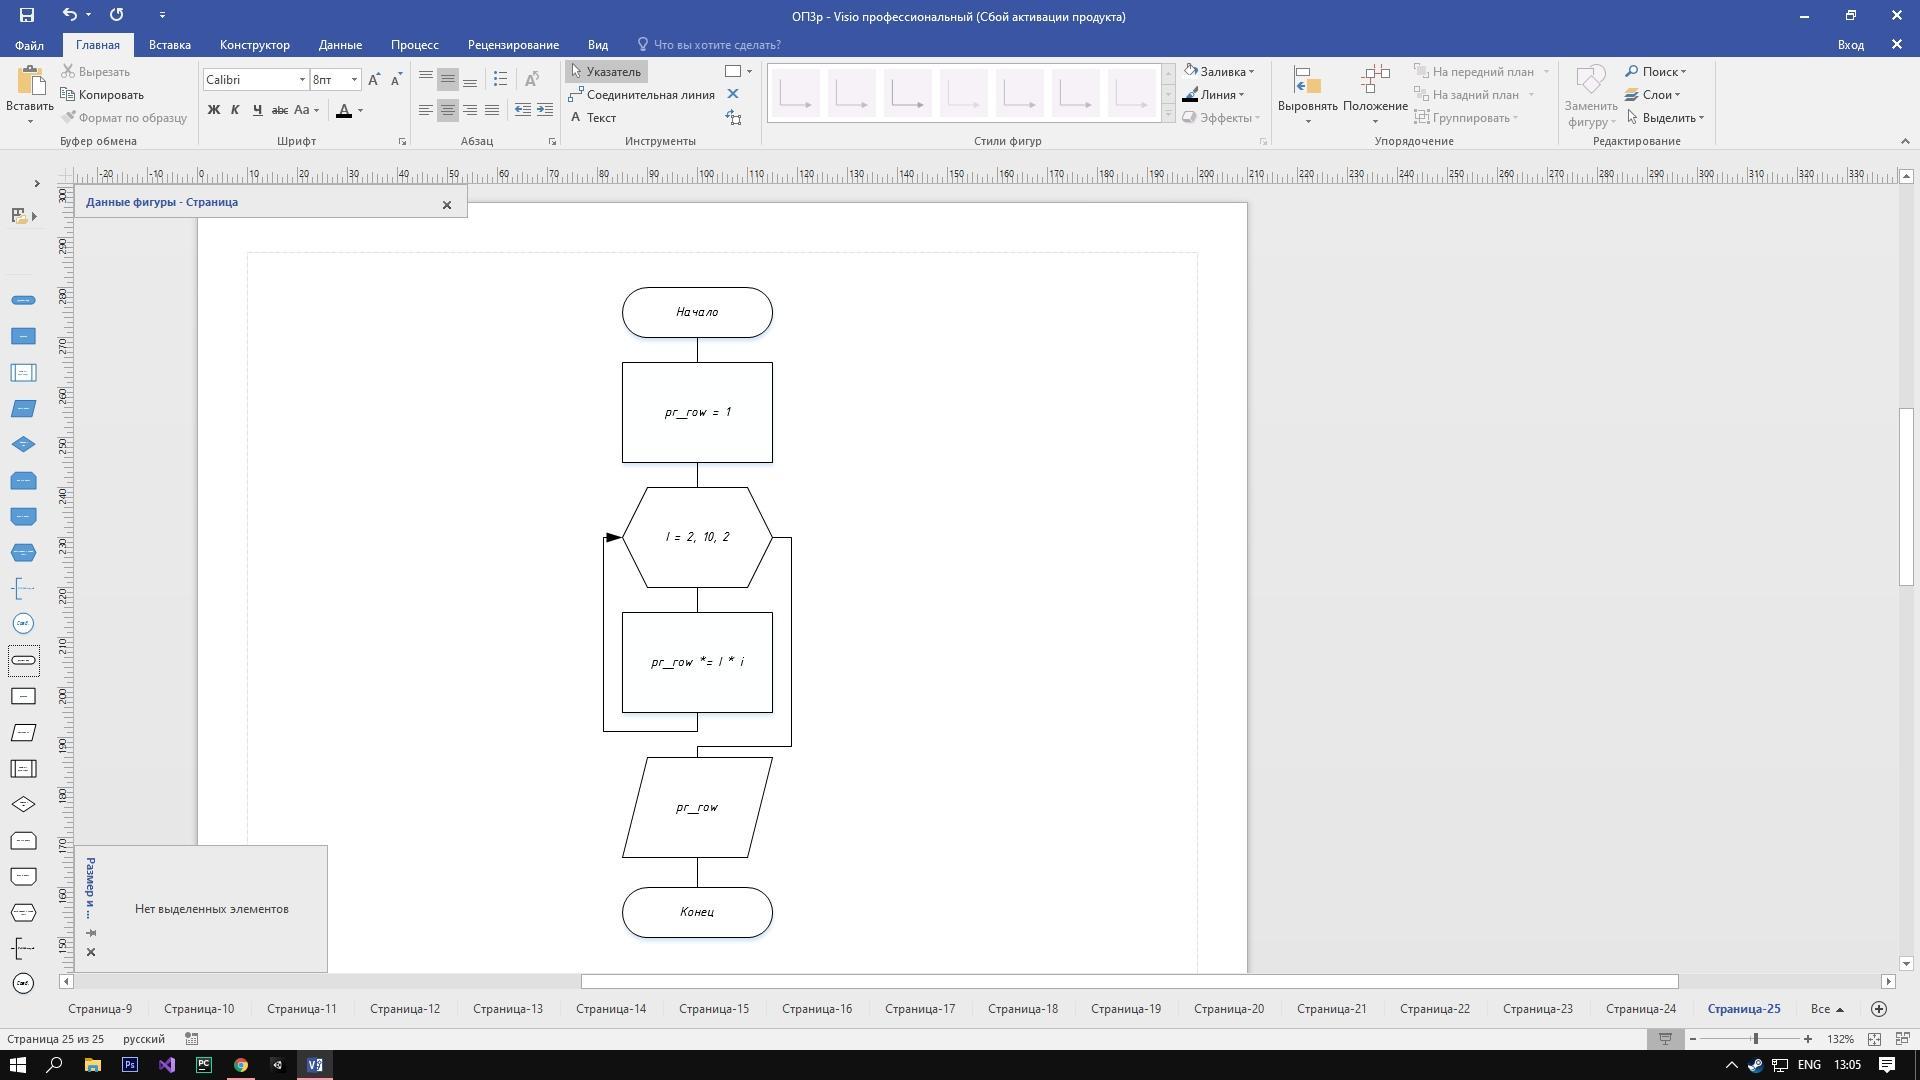This screenshot has width=1920, height=1080.
Task: Click the increase indent icon
Action: [x=545, y=110]
